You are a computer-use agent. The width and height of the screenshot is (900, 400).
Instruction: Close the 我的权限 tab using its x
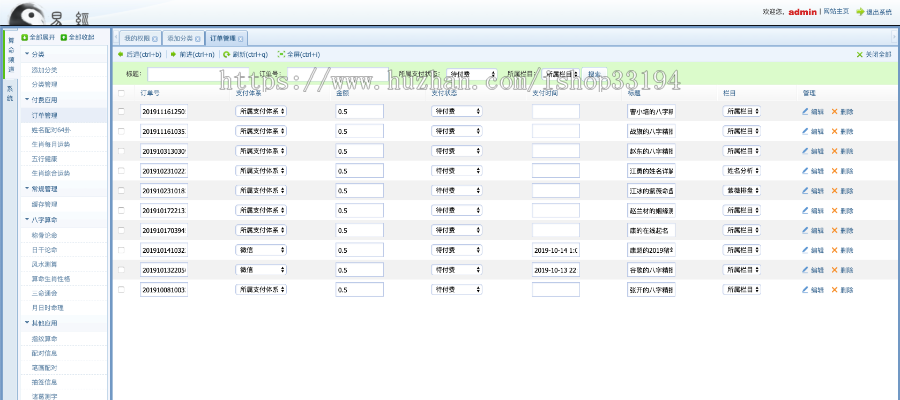[x=154, y=39]
